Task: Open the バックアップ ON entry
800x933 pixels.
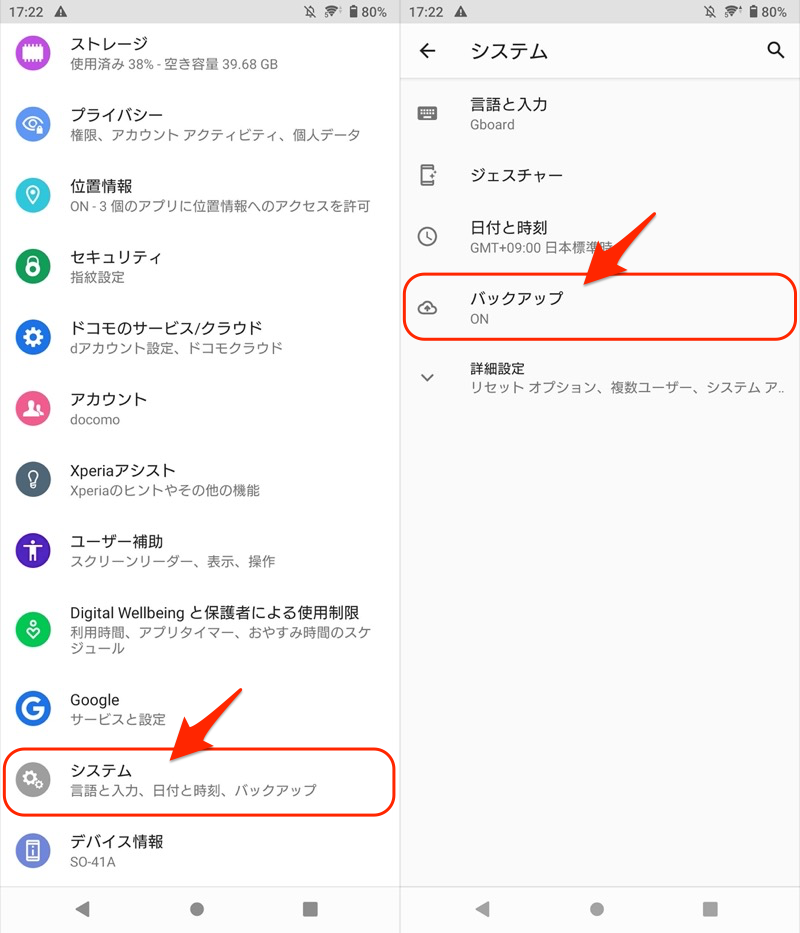Action: 600,307
